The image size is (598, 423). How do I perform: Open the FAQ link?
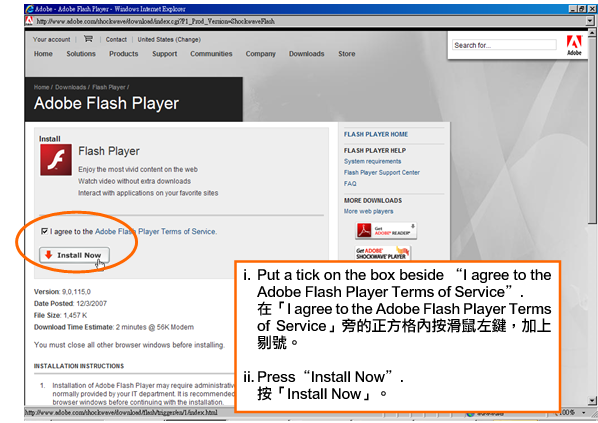[x=350, y=183]
